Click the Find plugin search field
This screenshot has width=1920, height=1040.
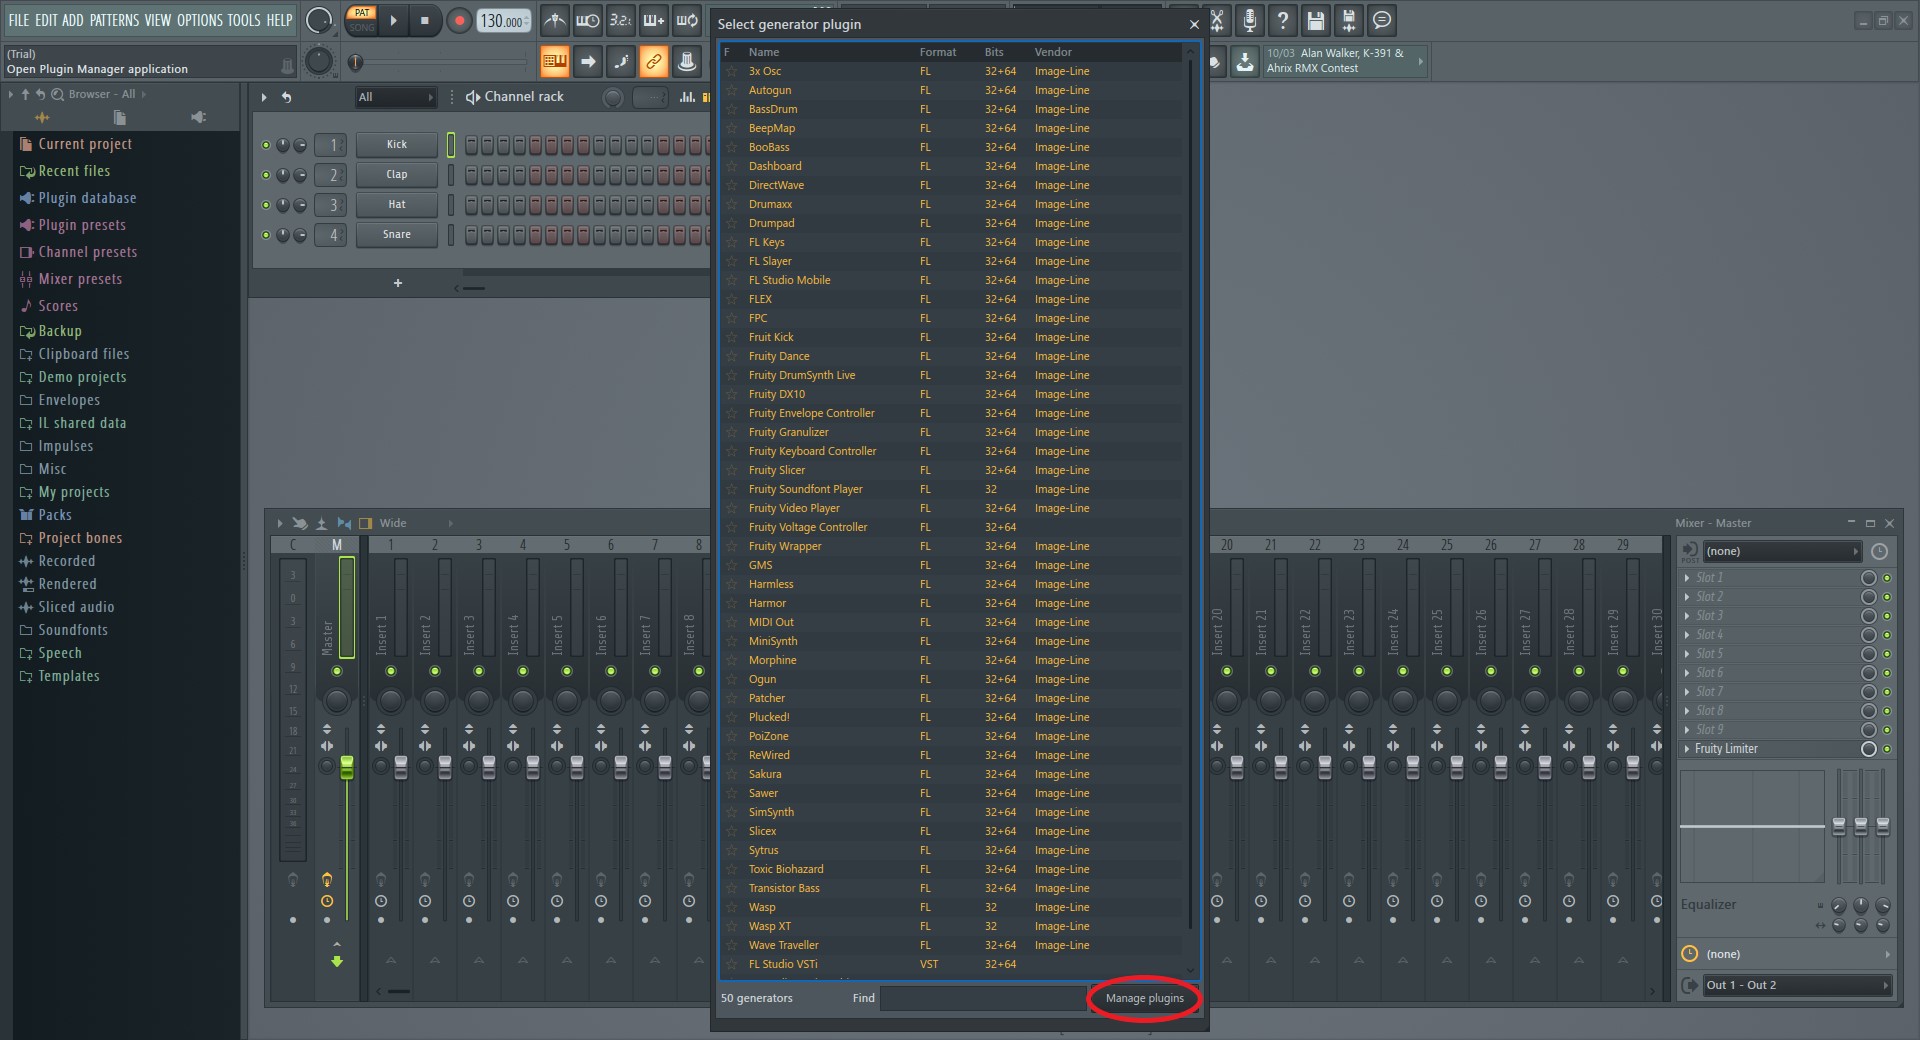click(985, 997)
